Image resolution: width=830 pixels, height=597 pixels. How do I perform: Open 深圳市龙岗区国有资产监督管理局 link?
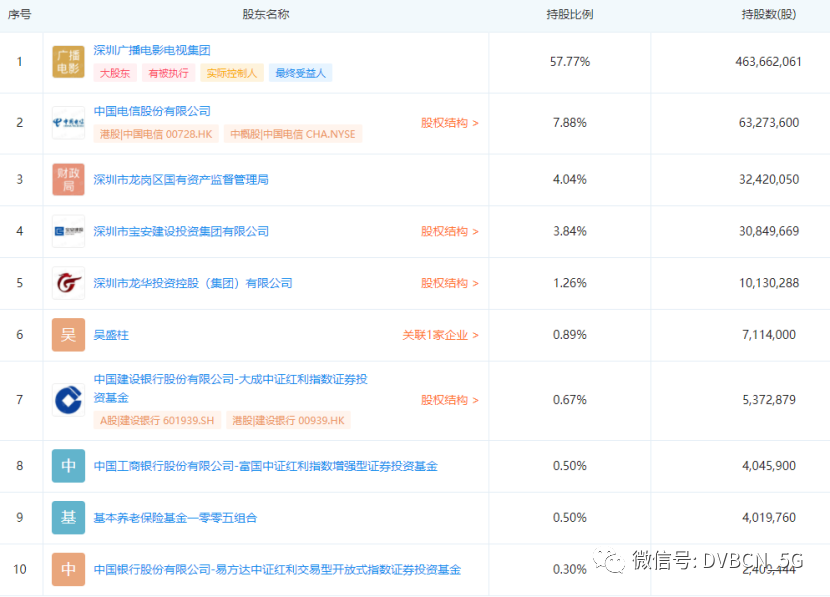[181, 179]
